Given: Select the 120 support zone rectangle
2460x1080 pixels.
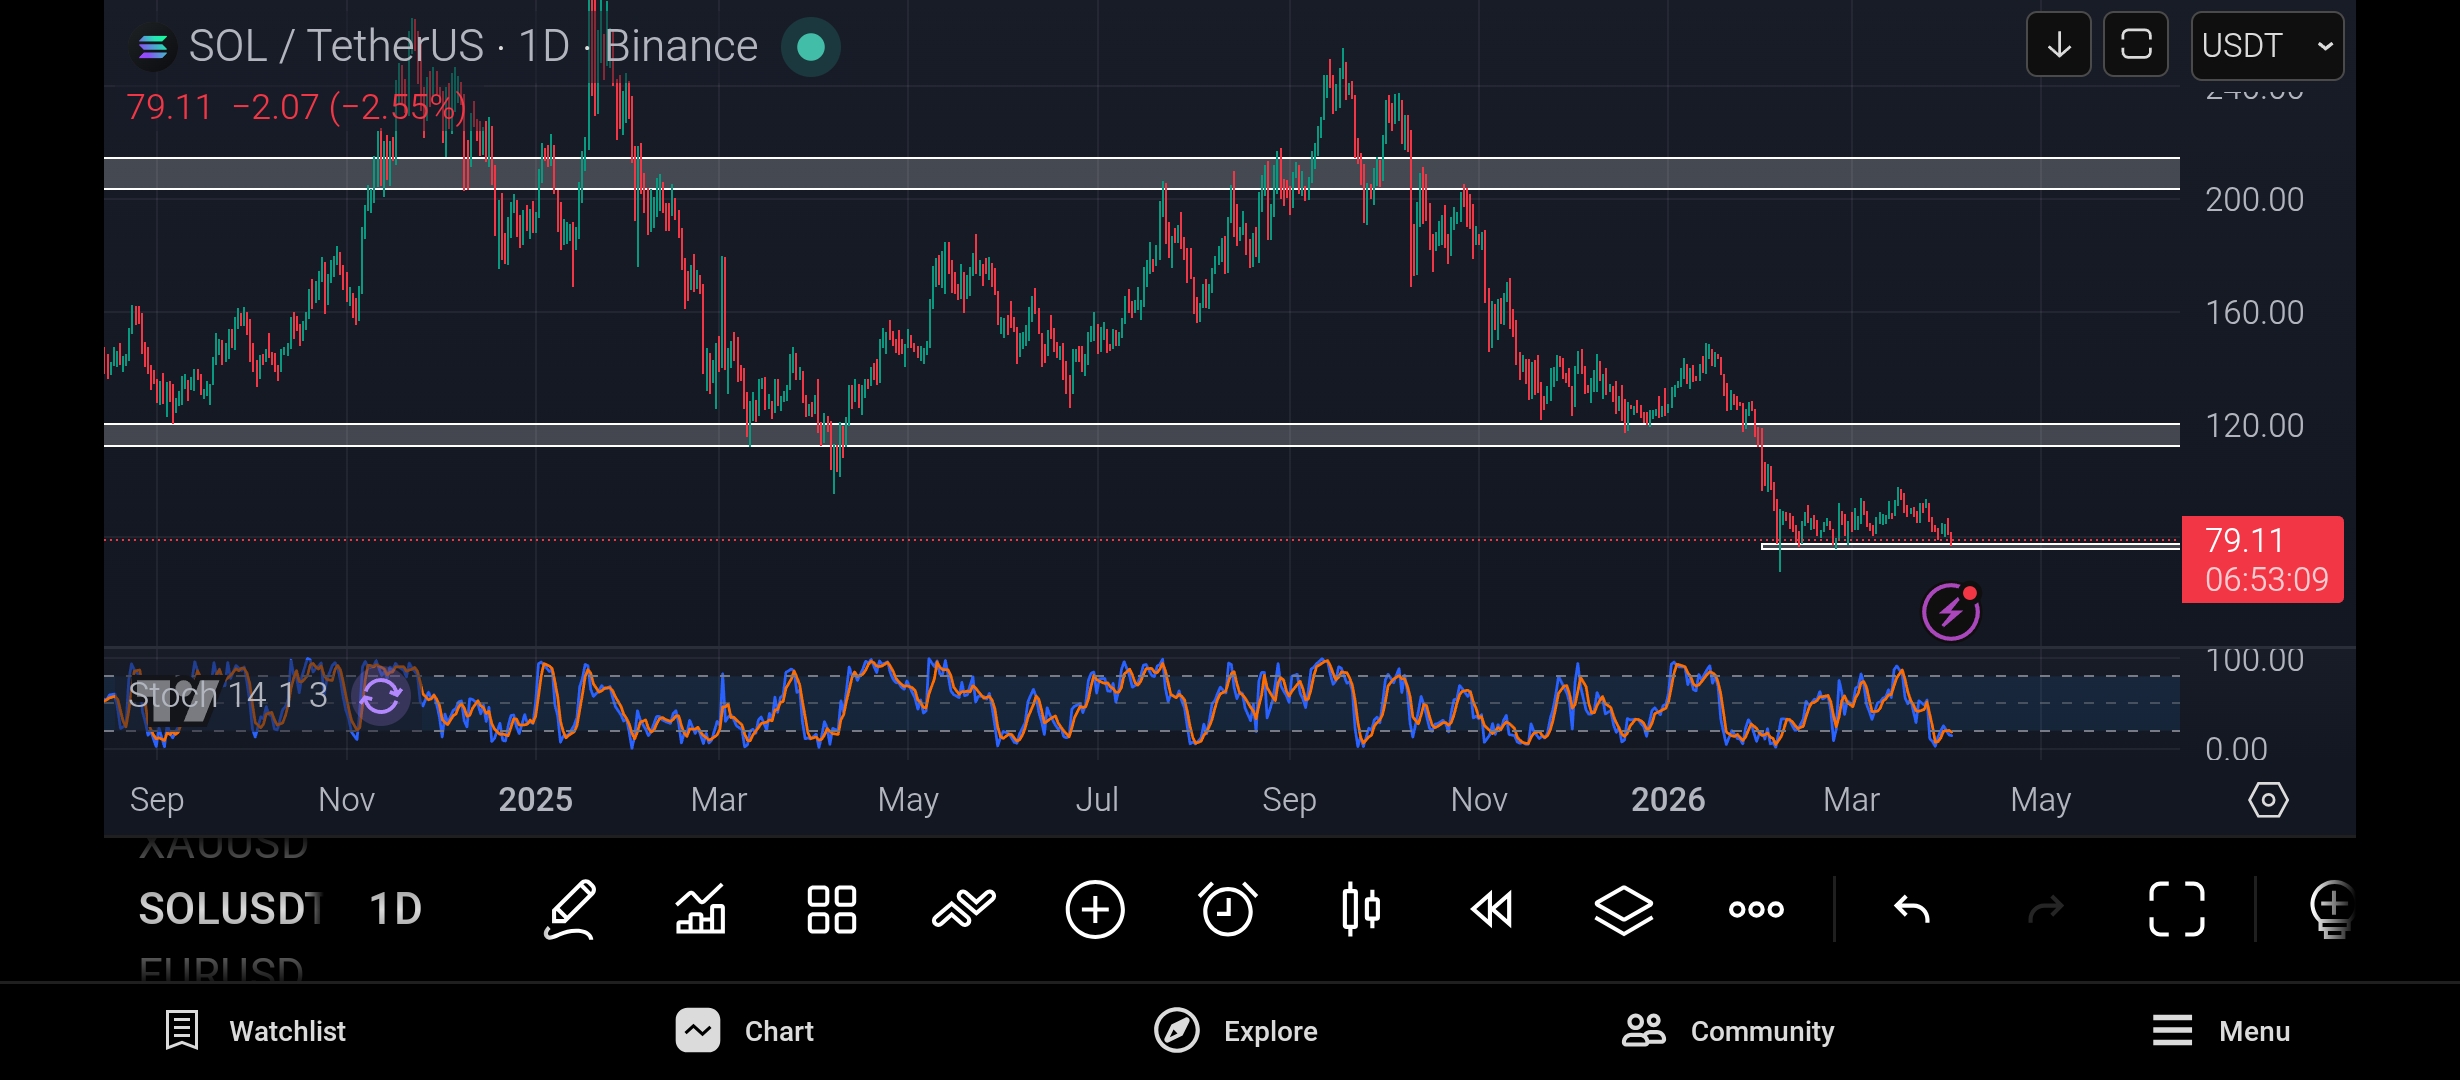Looking at the screenshot, I should click(1141, 435).
